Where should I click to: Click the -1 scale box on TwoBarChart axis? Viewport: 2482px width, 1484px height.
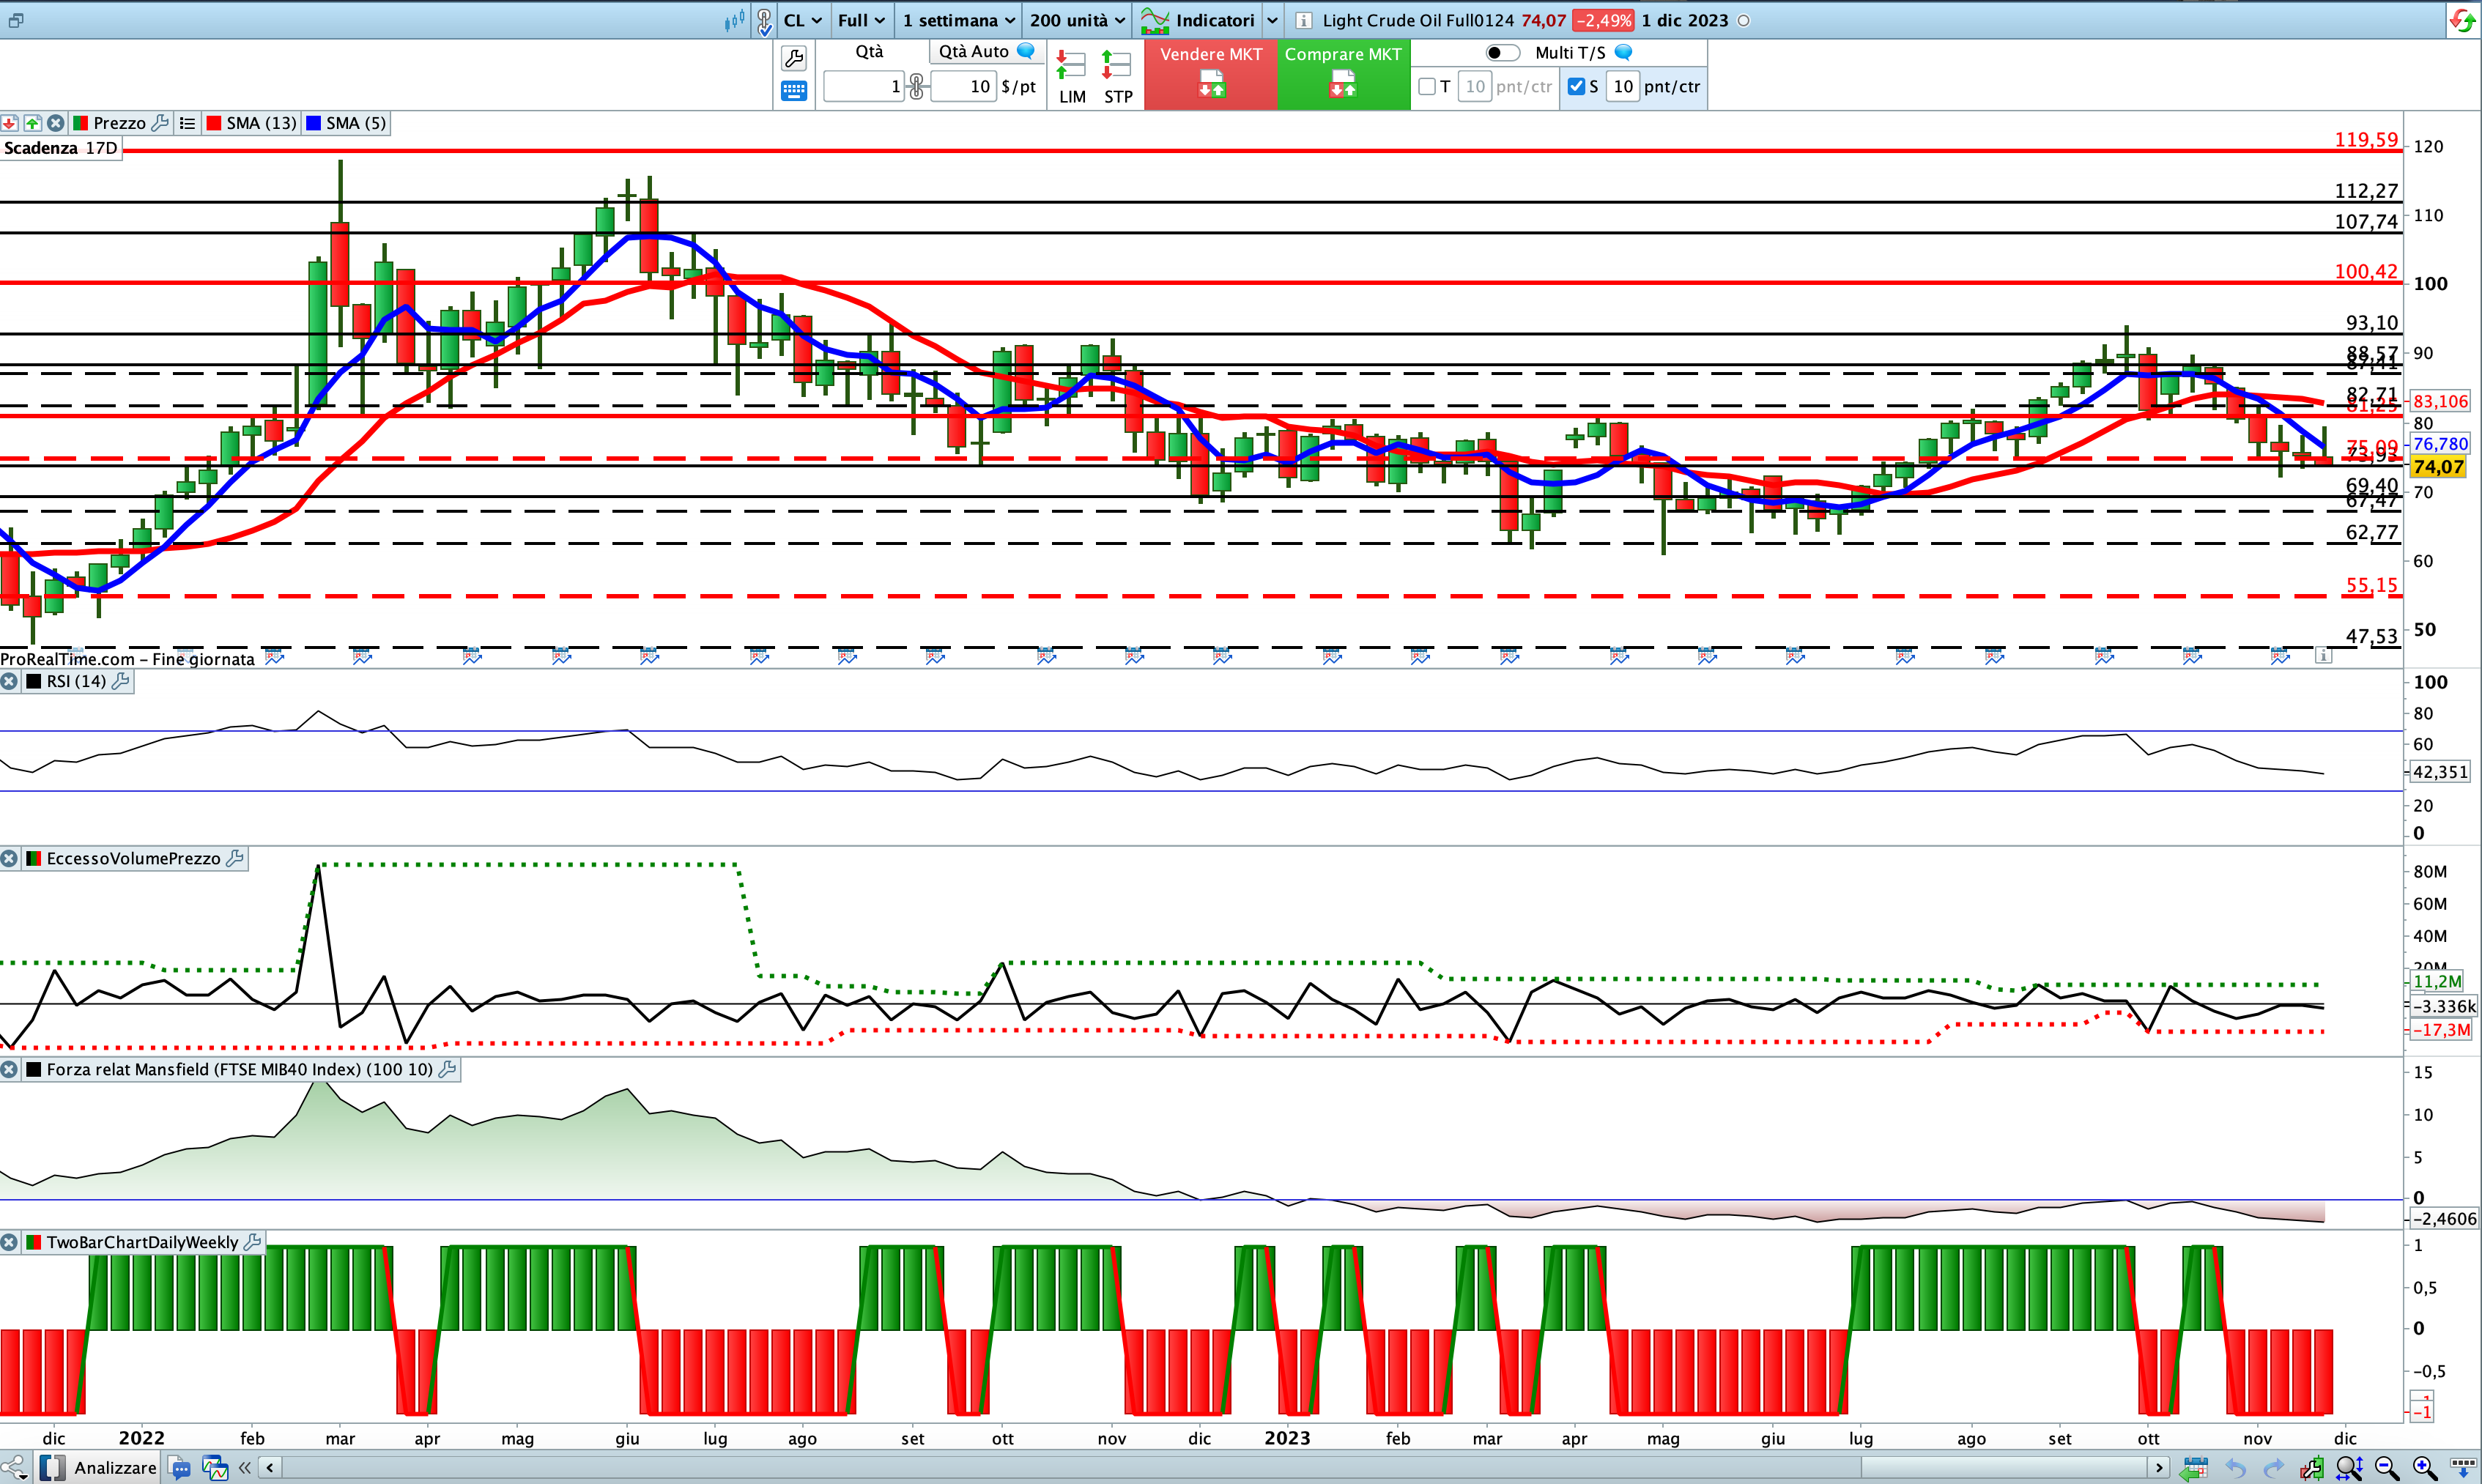point(2422,1412)
